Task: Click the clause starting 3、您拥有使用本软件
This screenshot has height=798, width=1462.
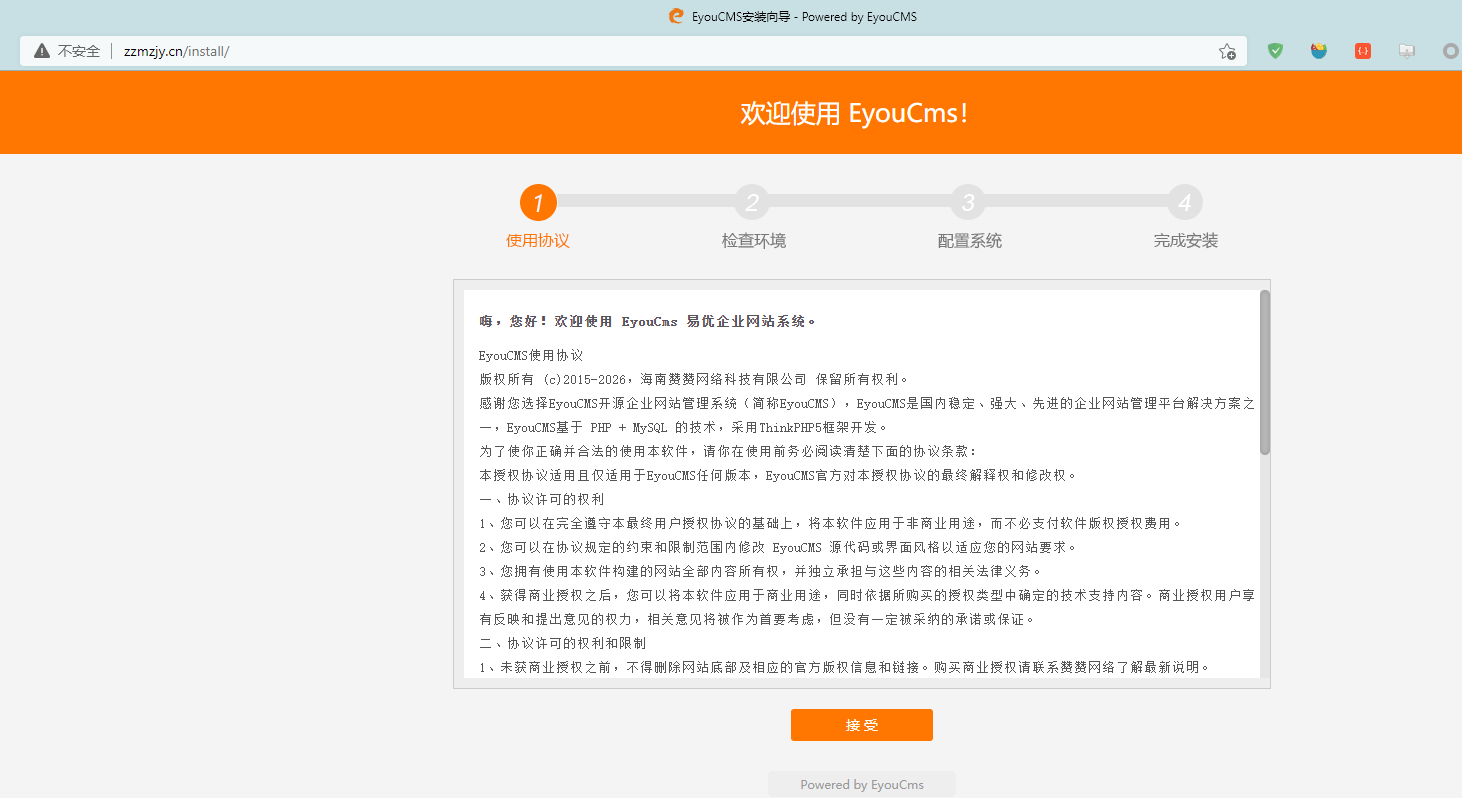Action: [761, 571]
